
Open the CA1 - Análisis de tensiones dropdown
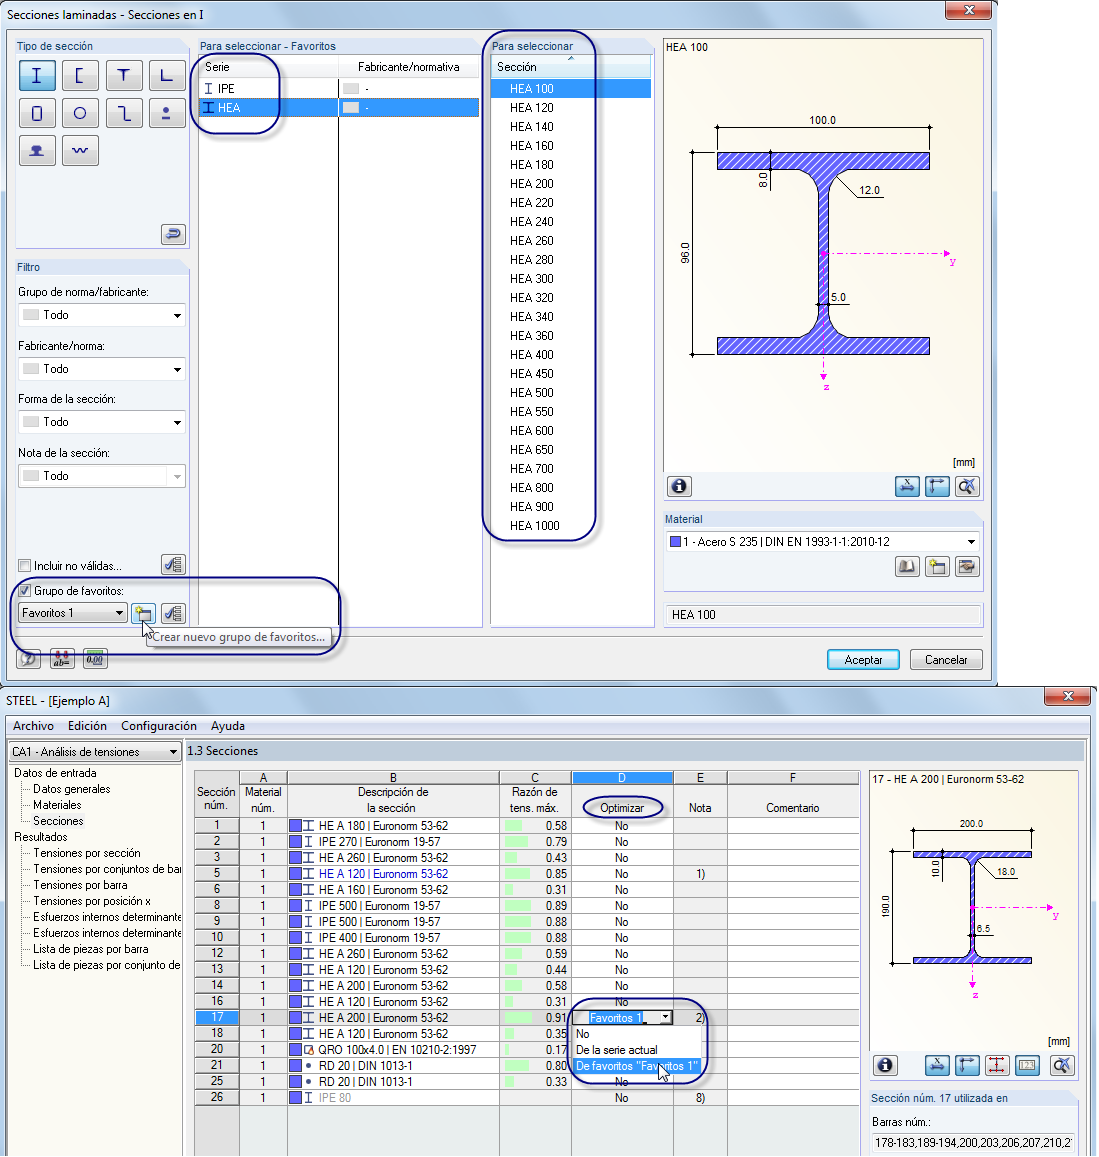tap(94, 752)
